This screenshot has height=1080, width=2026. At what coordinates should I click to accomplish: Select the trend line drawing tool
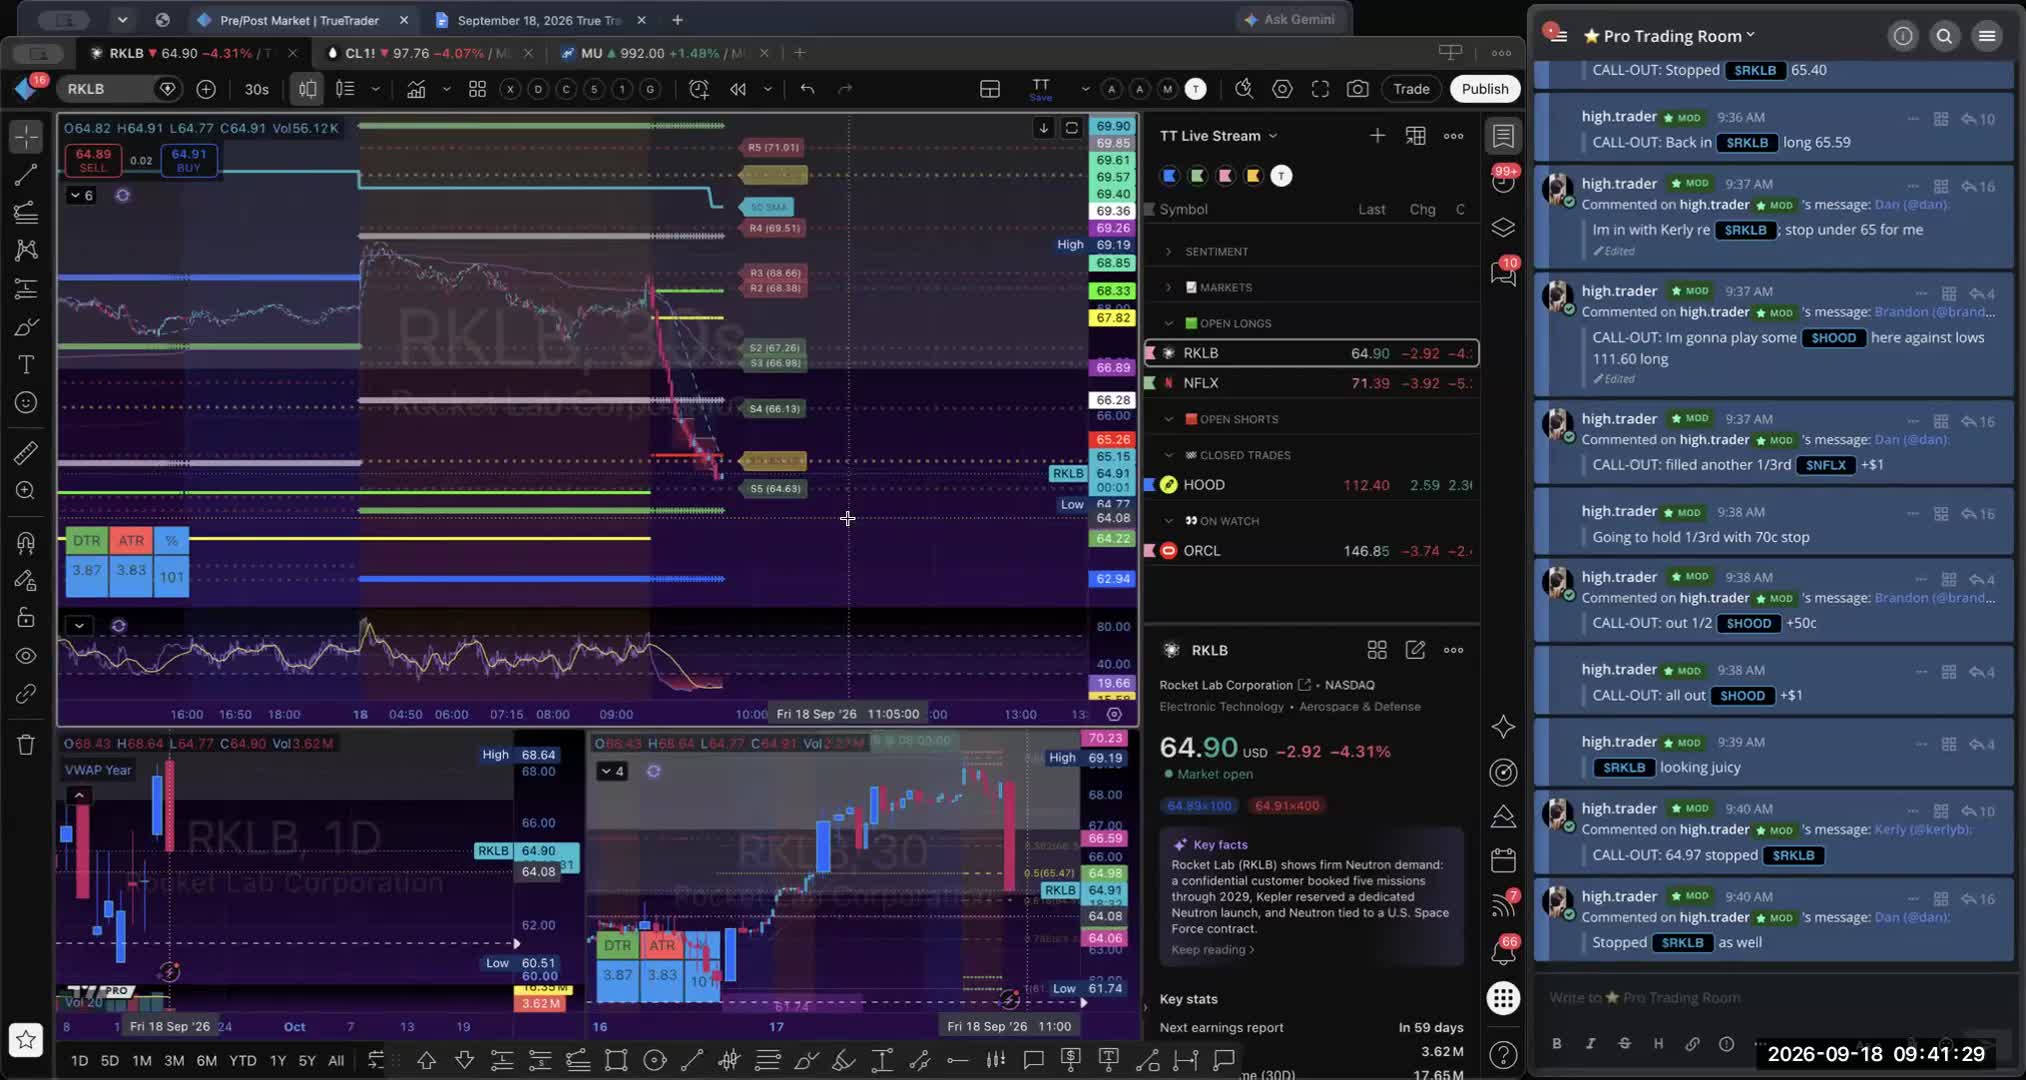[x=26, y=175]
